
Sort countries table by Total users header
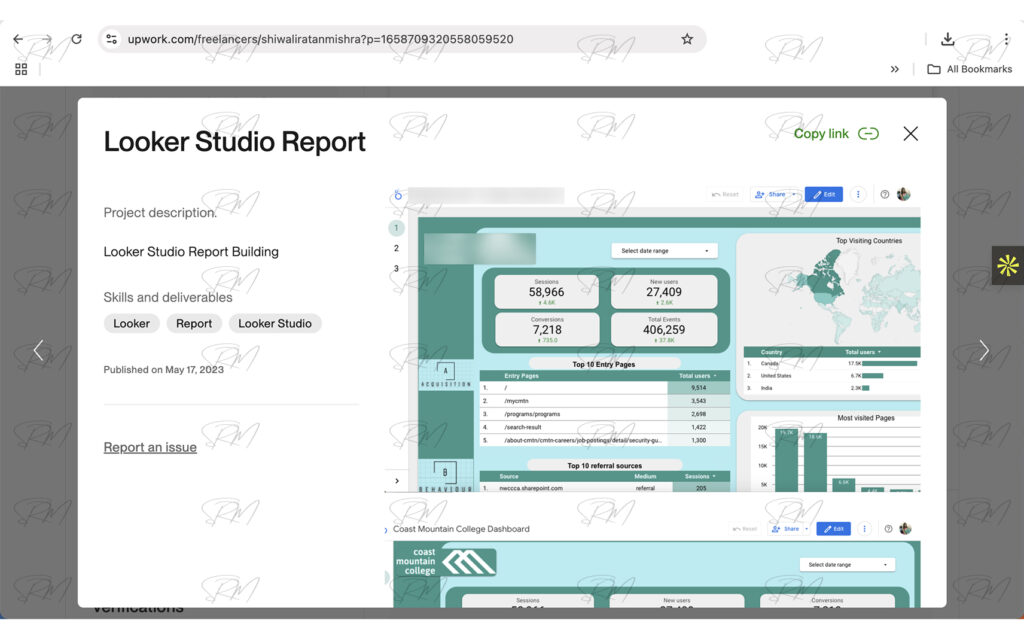click(863, 352)
